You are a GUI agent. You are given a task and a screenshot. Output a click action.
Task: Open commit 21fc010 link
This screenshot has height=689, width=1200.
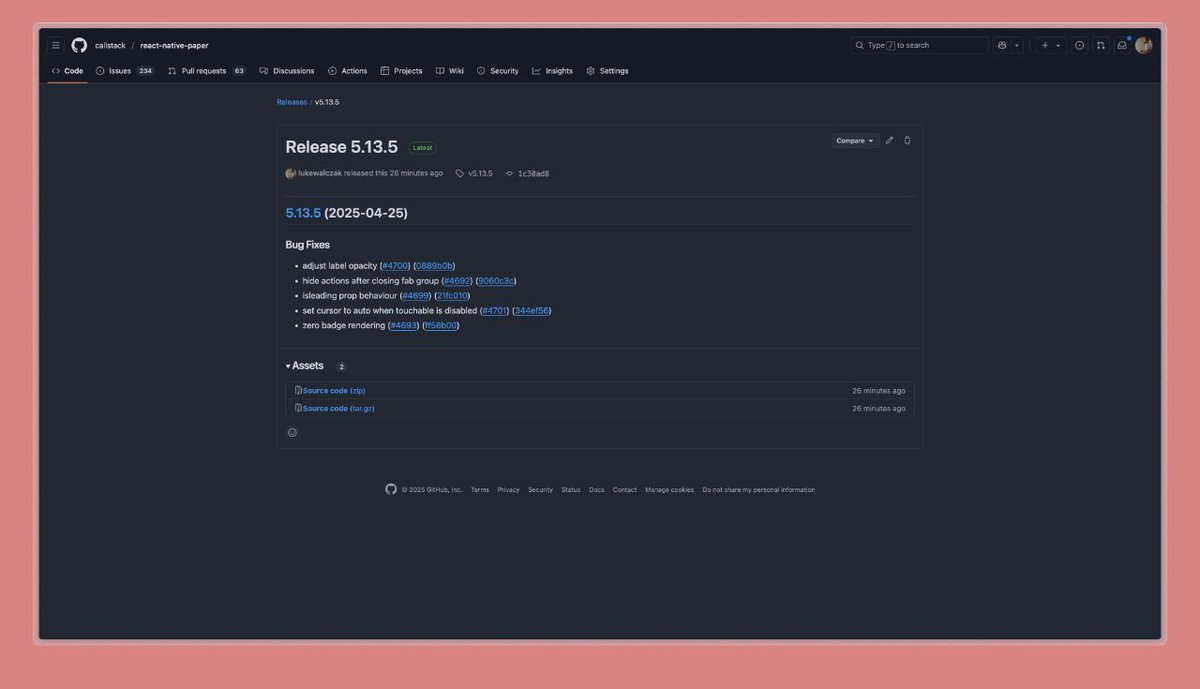coord(452,296)
